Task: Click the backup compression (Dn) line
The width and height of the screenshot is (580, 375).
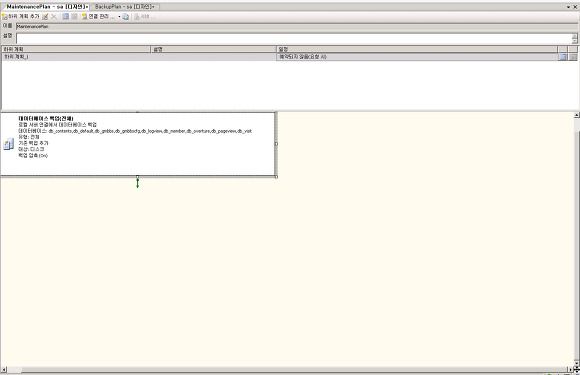Action: click(33, 156)
